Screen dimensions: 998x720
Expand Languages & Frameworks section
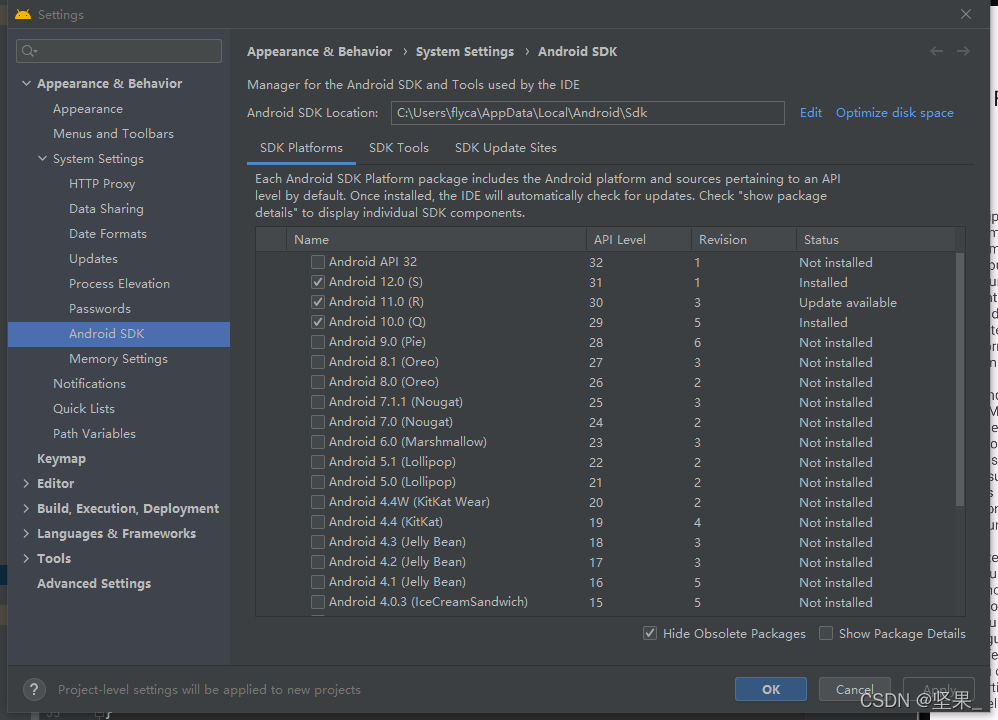[27, 533]
